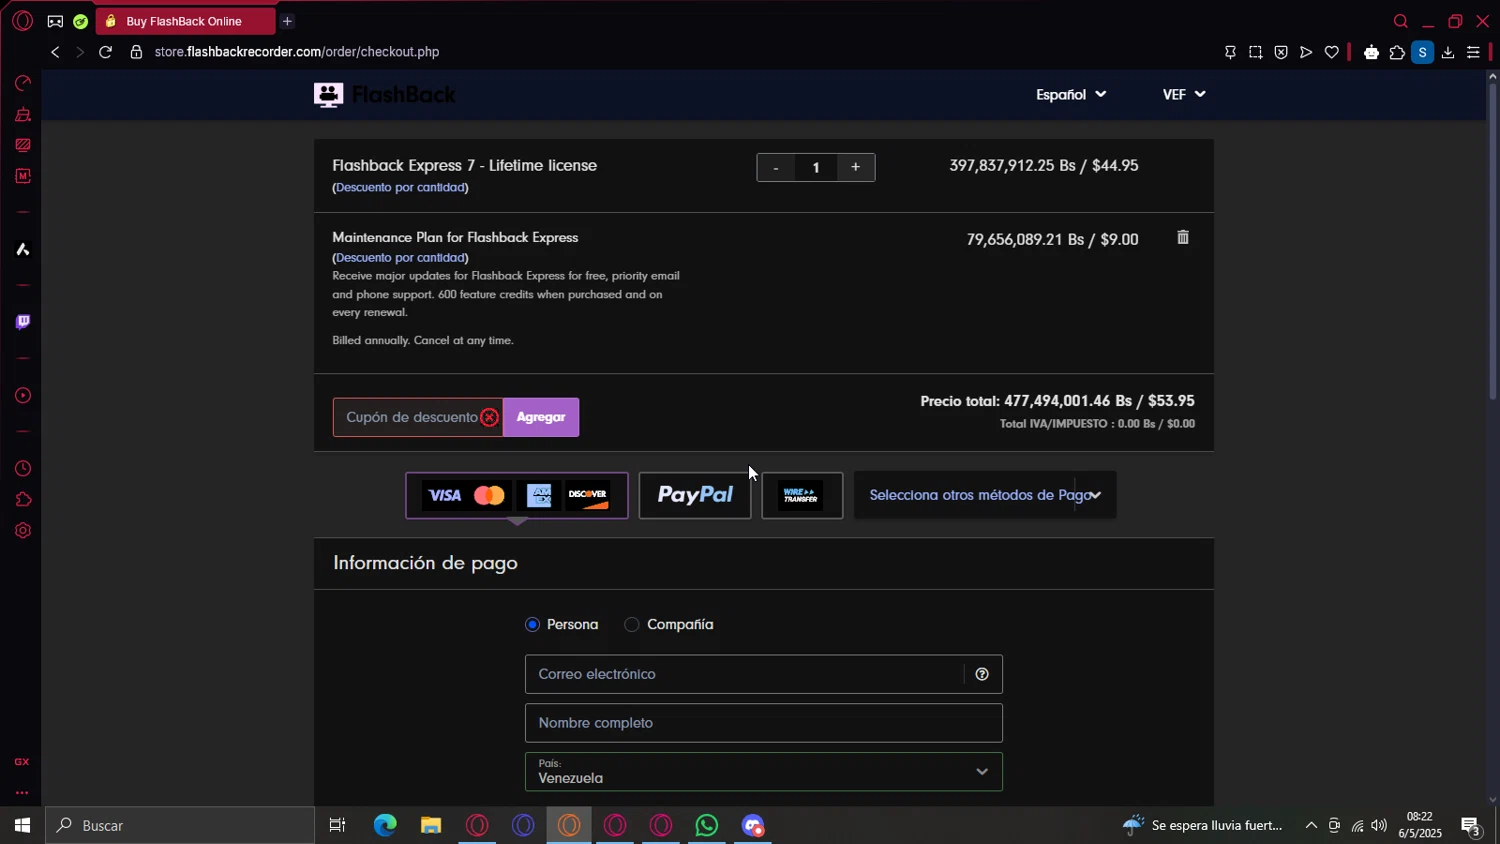Open the GX Cleaner broom icon
The width and height of the screenshot is (1500, 844).
[22, 115]
